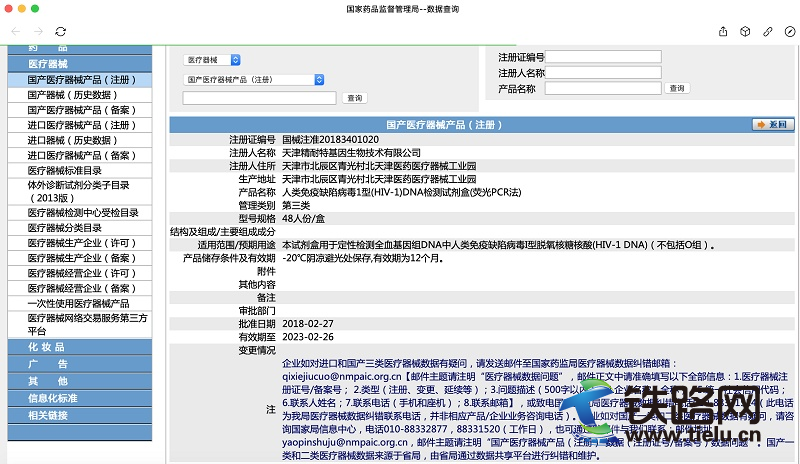Click the link icon in toolbar
800x464 pixels.
pyautogui.click(x=767, y=32)
